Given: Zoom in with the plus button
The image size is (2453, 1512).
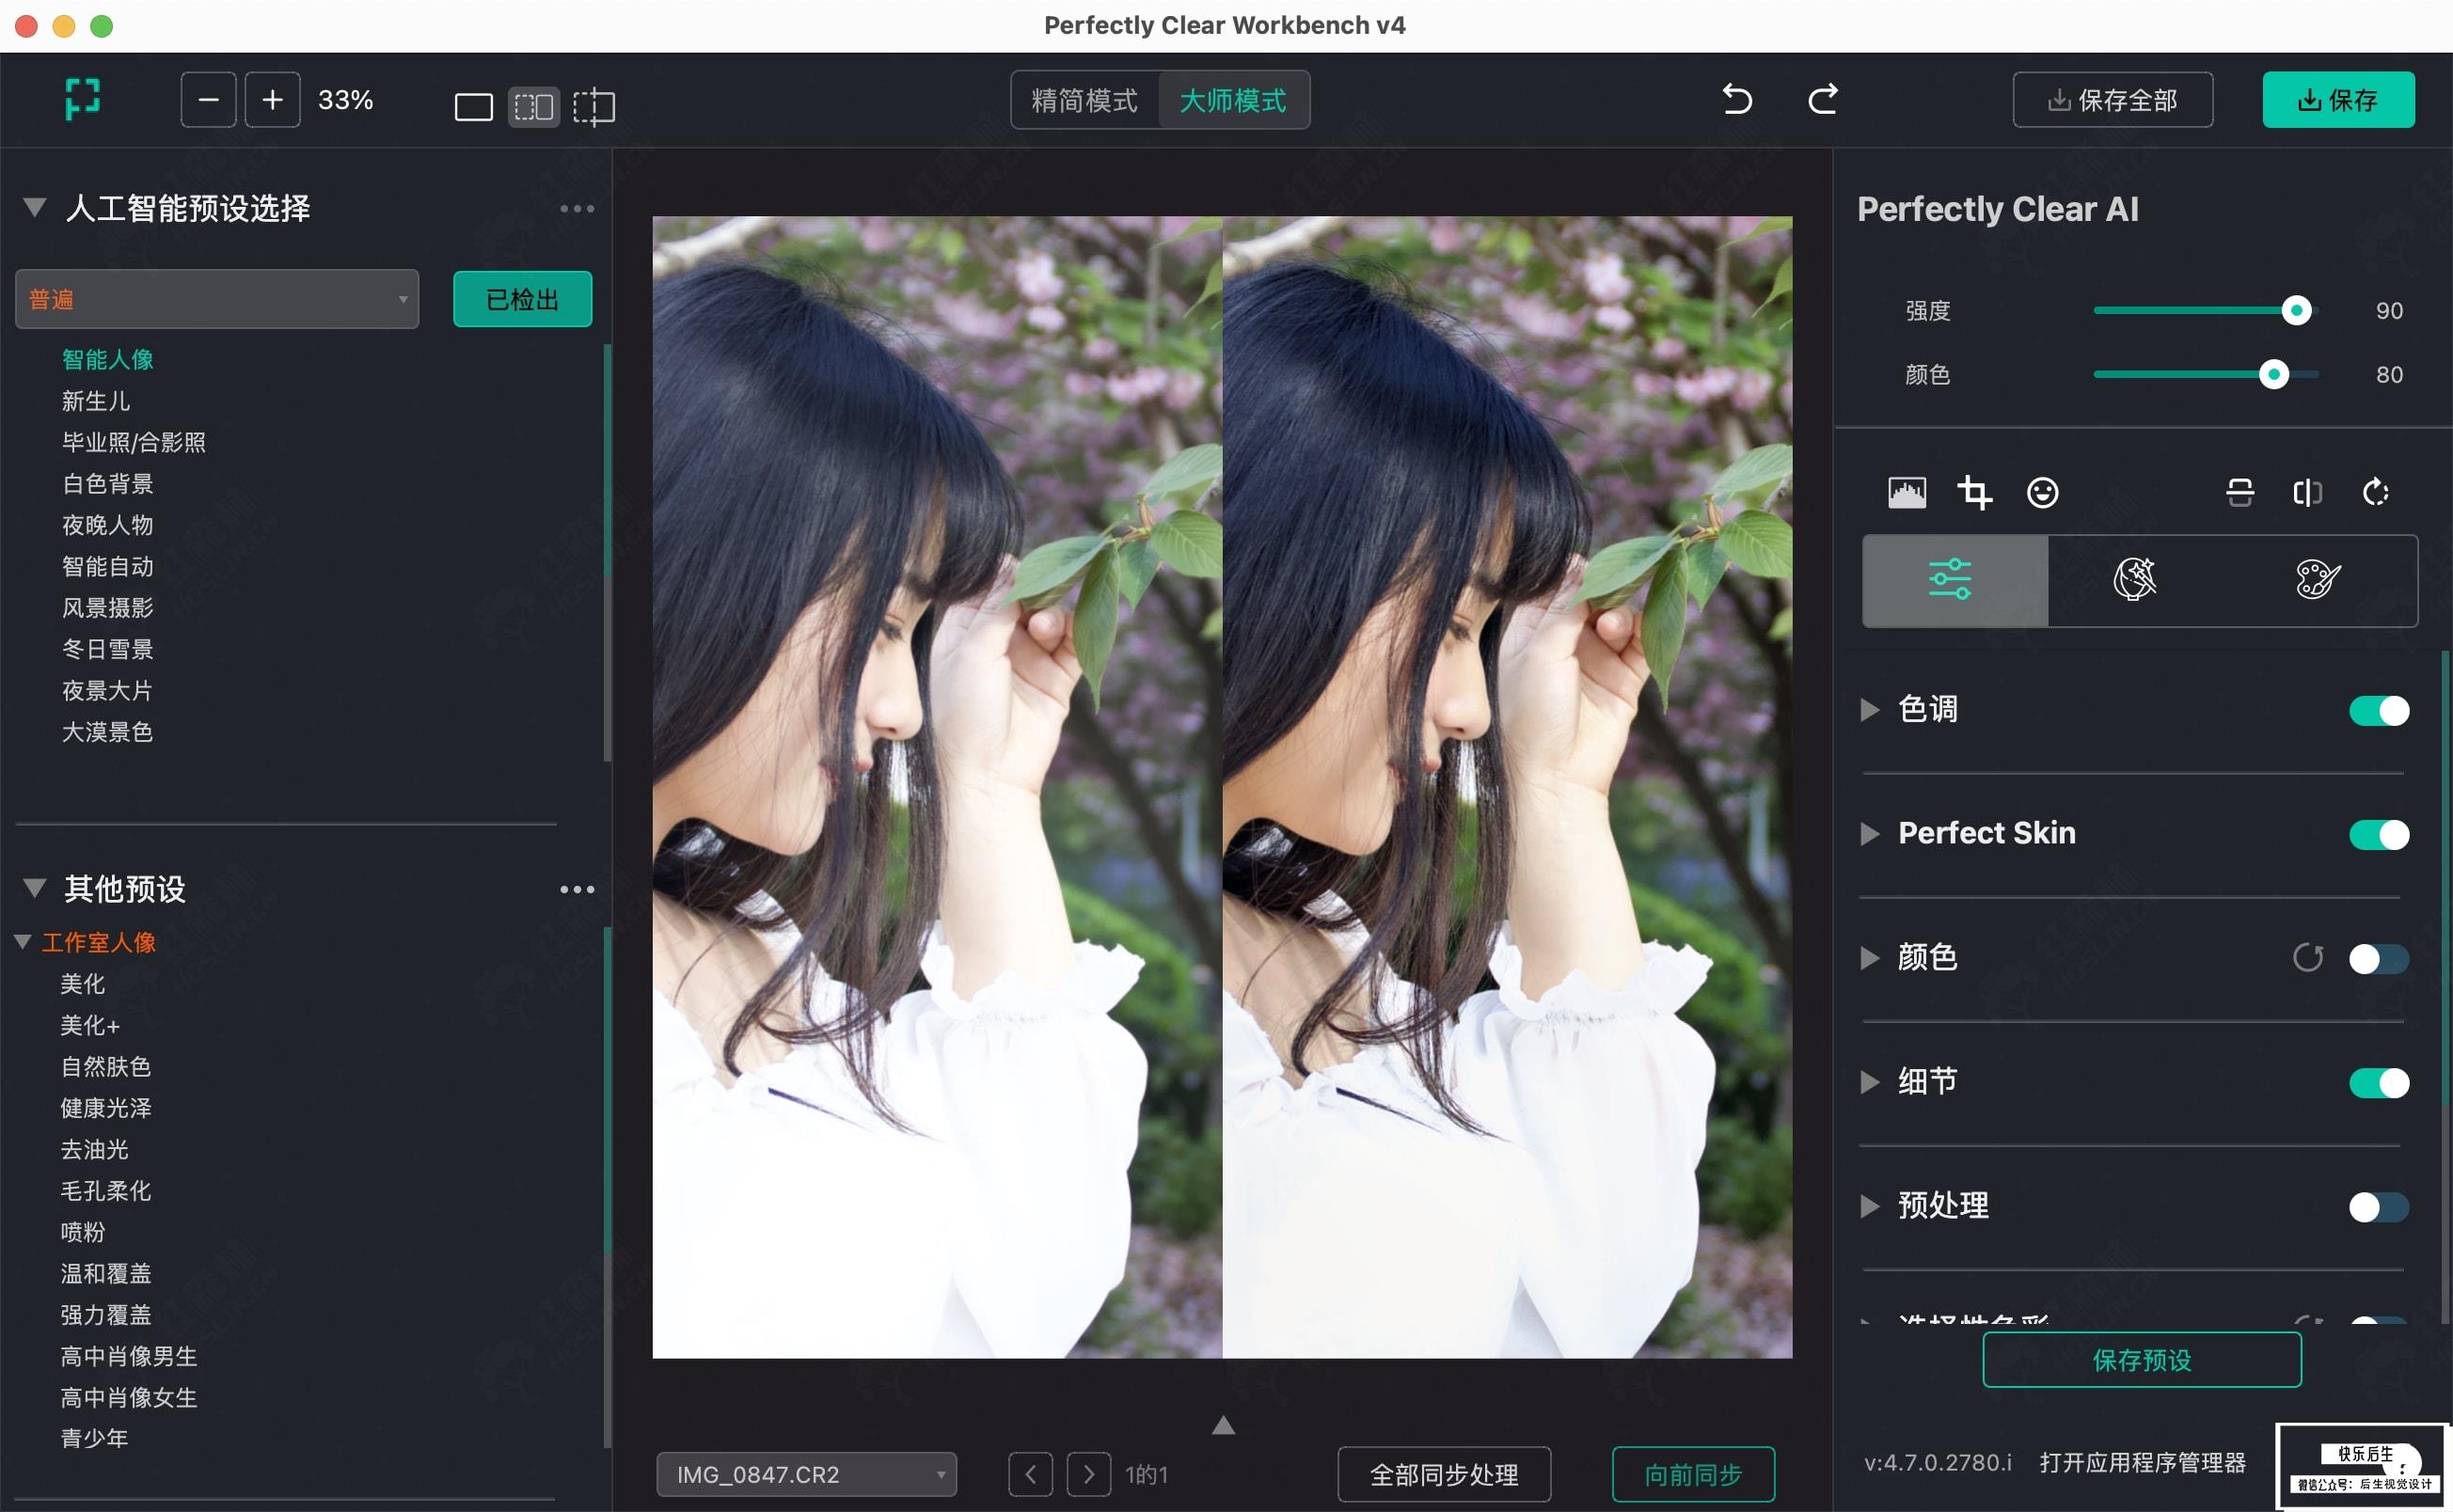Looking at the screenshot, I should tap(272, 100).
